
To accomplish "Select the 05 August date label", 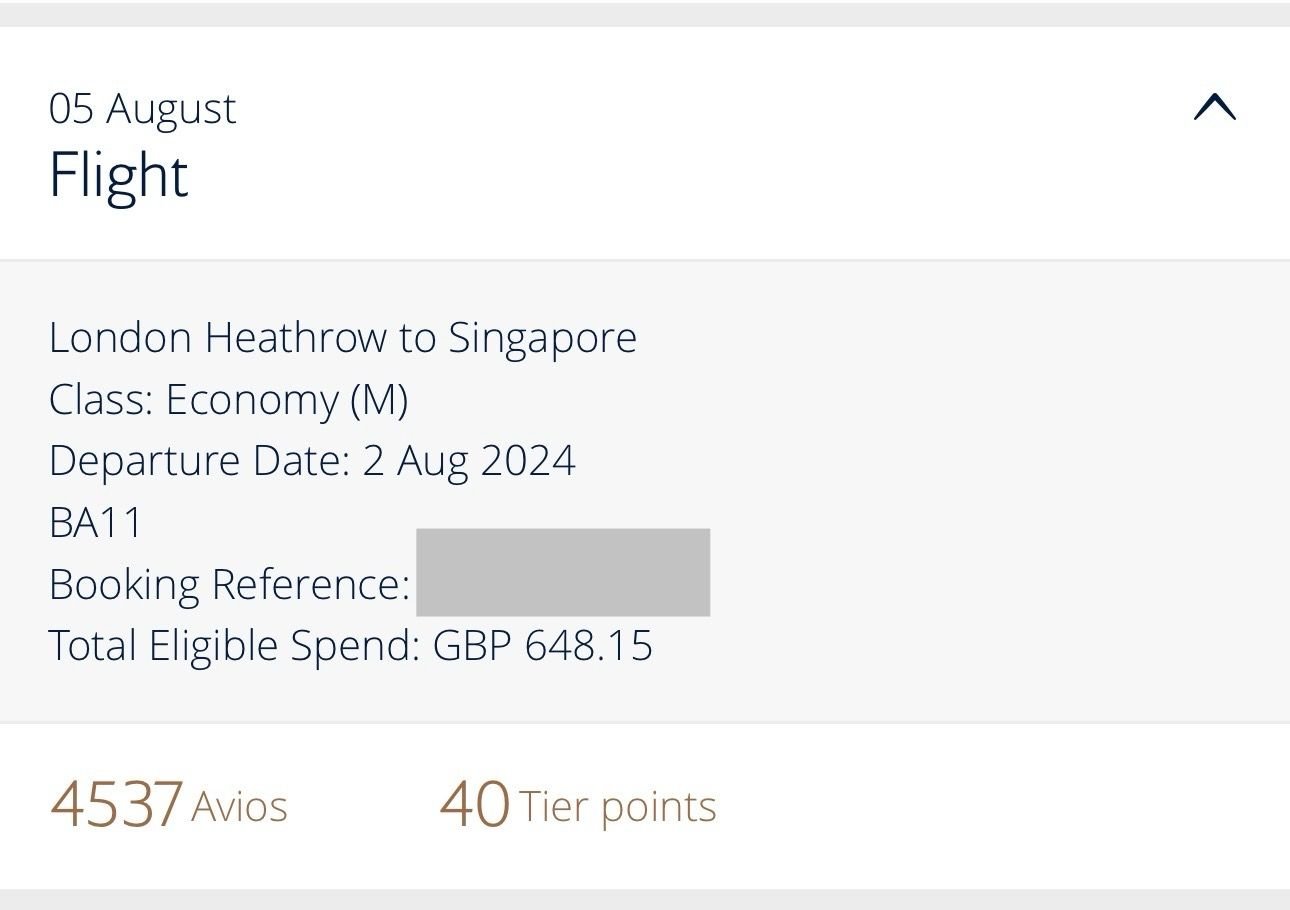I will [x=143, y=108].
